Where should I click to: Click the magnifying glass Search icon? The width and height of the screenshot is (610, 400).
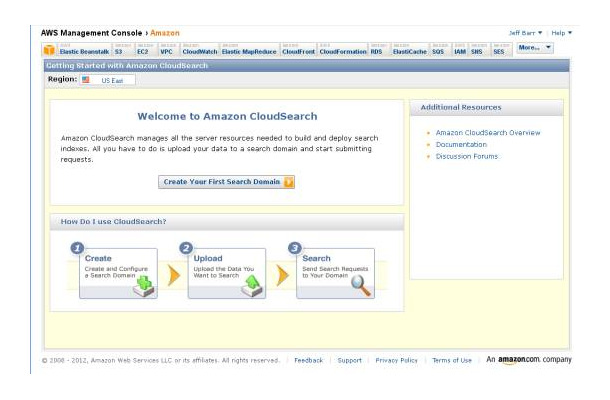coord(361,286)
